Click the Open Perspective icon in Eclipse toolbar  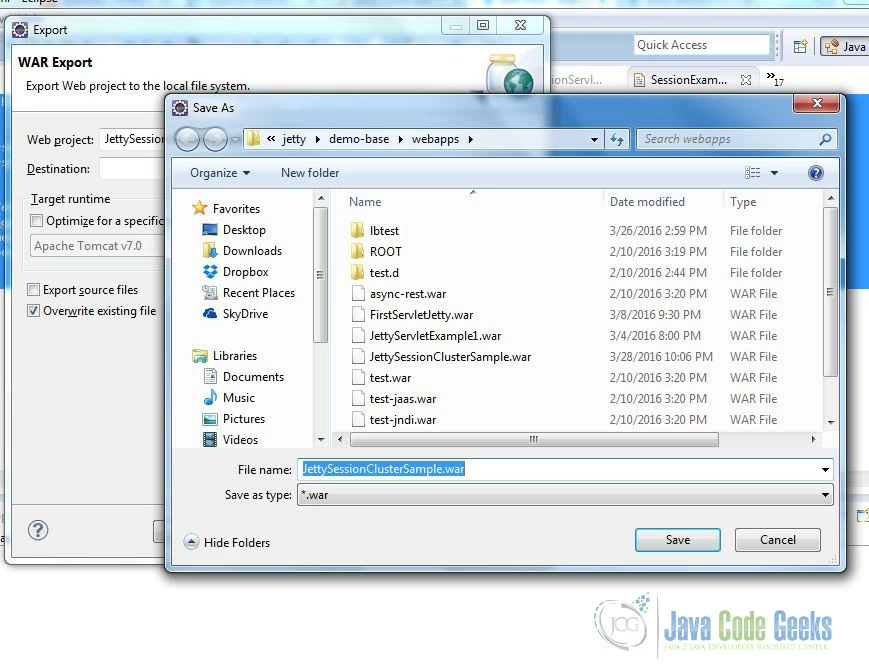coord(800,47)
